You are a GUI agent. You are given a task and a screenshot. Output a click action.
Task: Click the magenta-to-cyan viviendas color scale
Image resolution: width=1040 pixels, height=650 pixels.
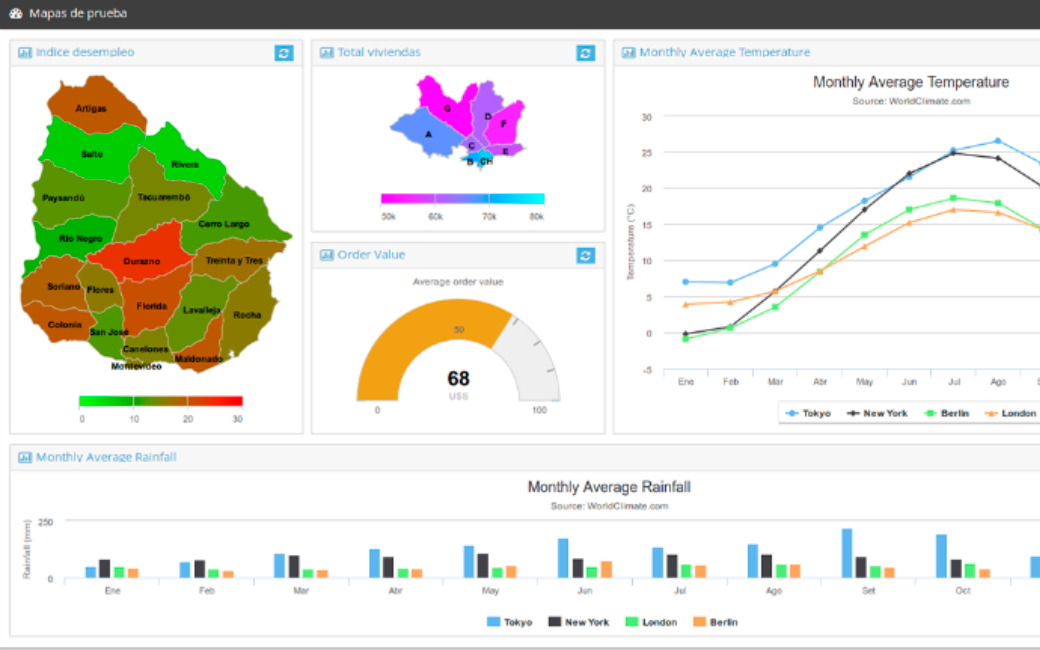(462, 199)
